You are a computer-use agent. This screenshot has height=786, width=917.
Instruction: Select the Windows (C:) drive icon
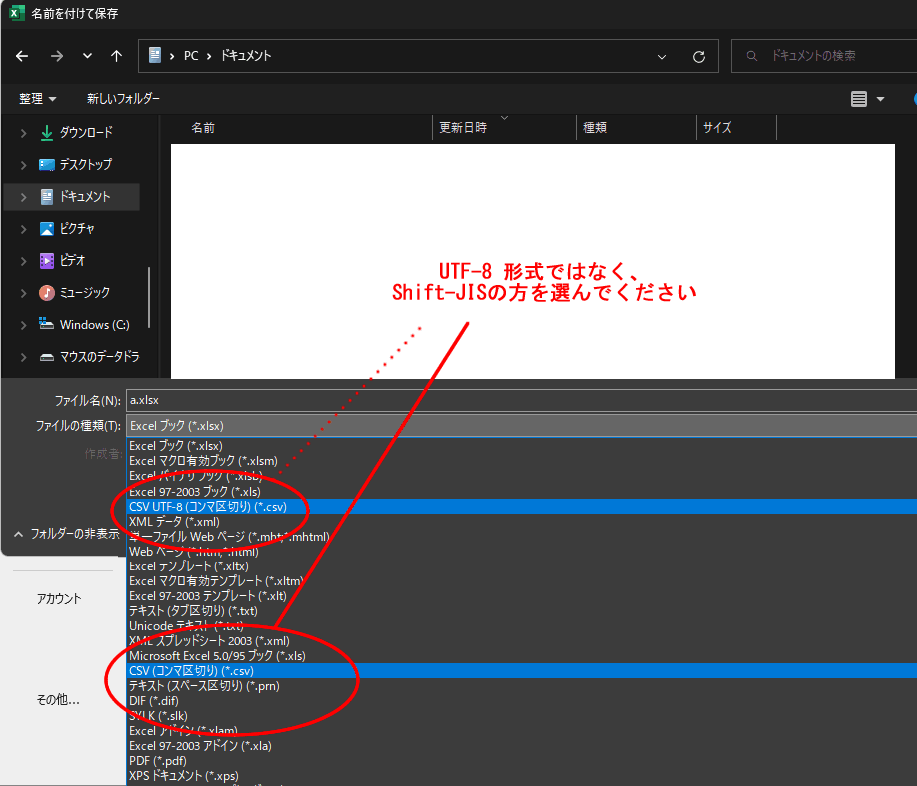pos(47,323)
